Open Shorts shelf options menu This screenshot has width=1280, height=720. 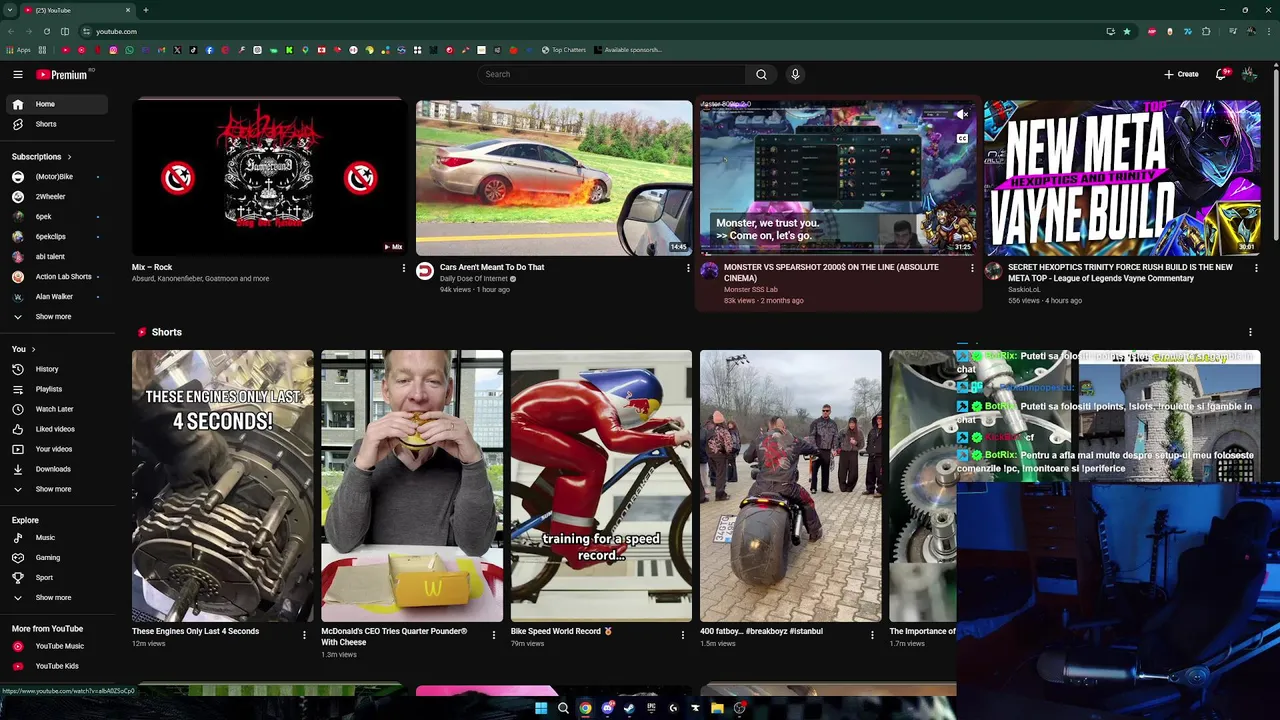[1250, 332]
